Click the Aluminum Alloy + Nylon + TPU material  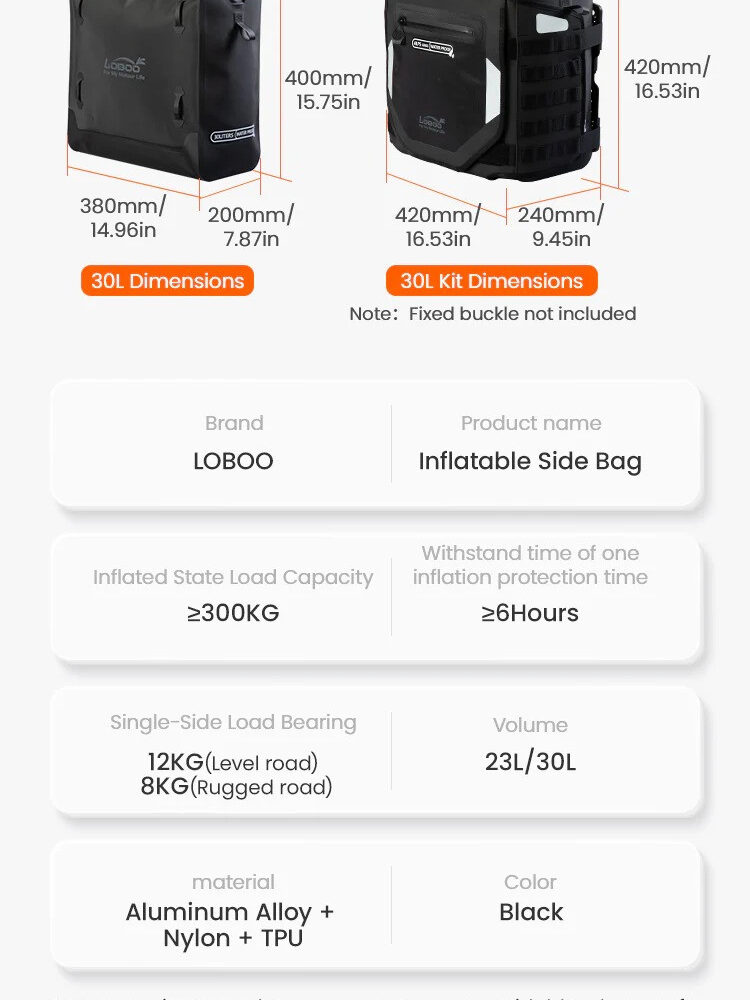coord(230,925)
